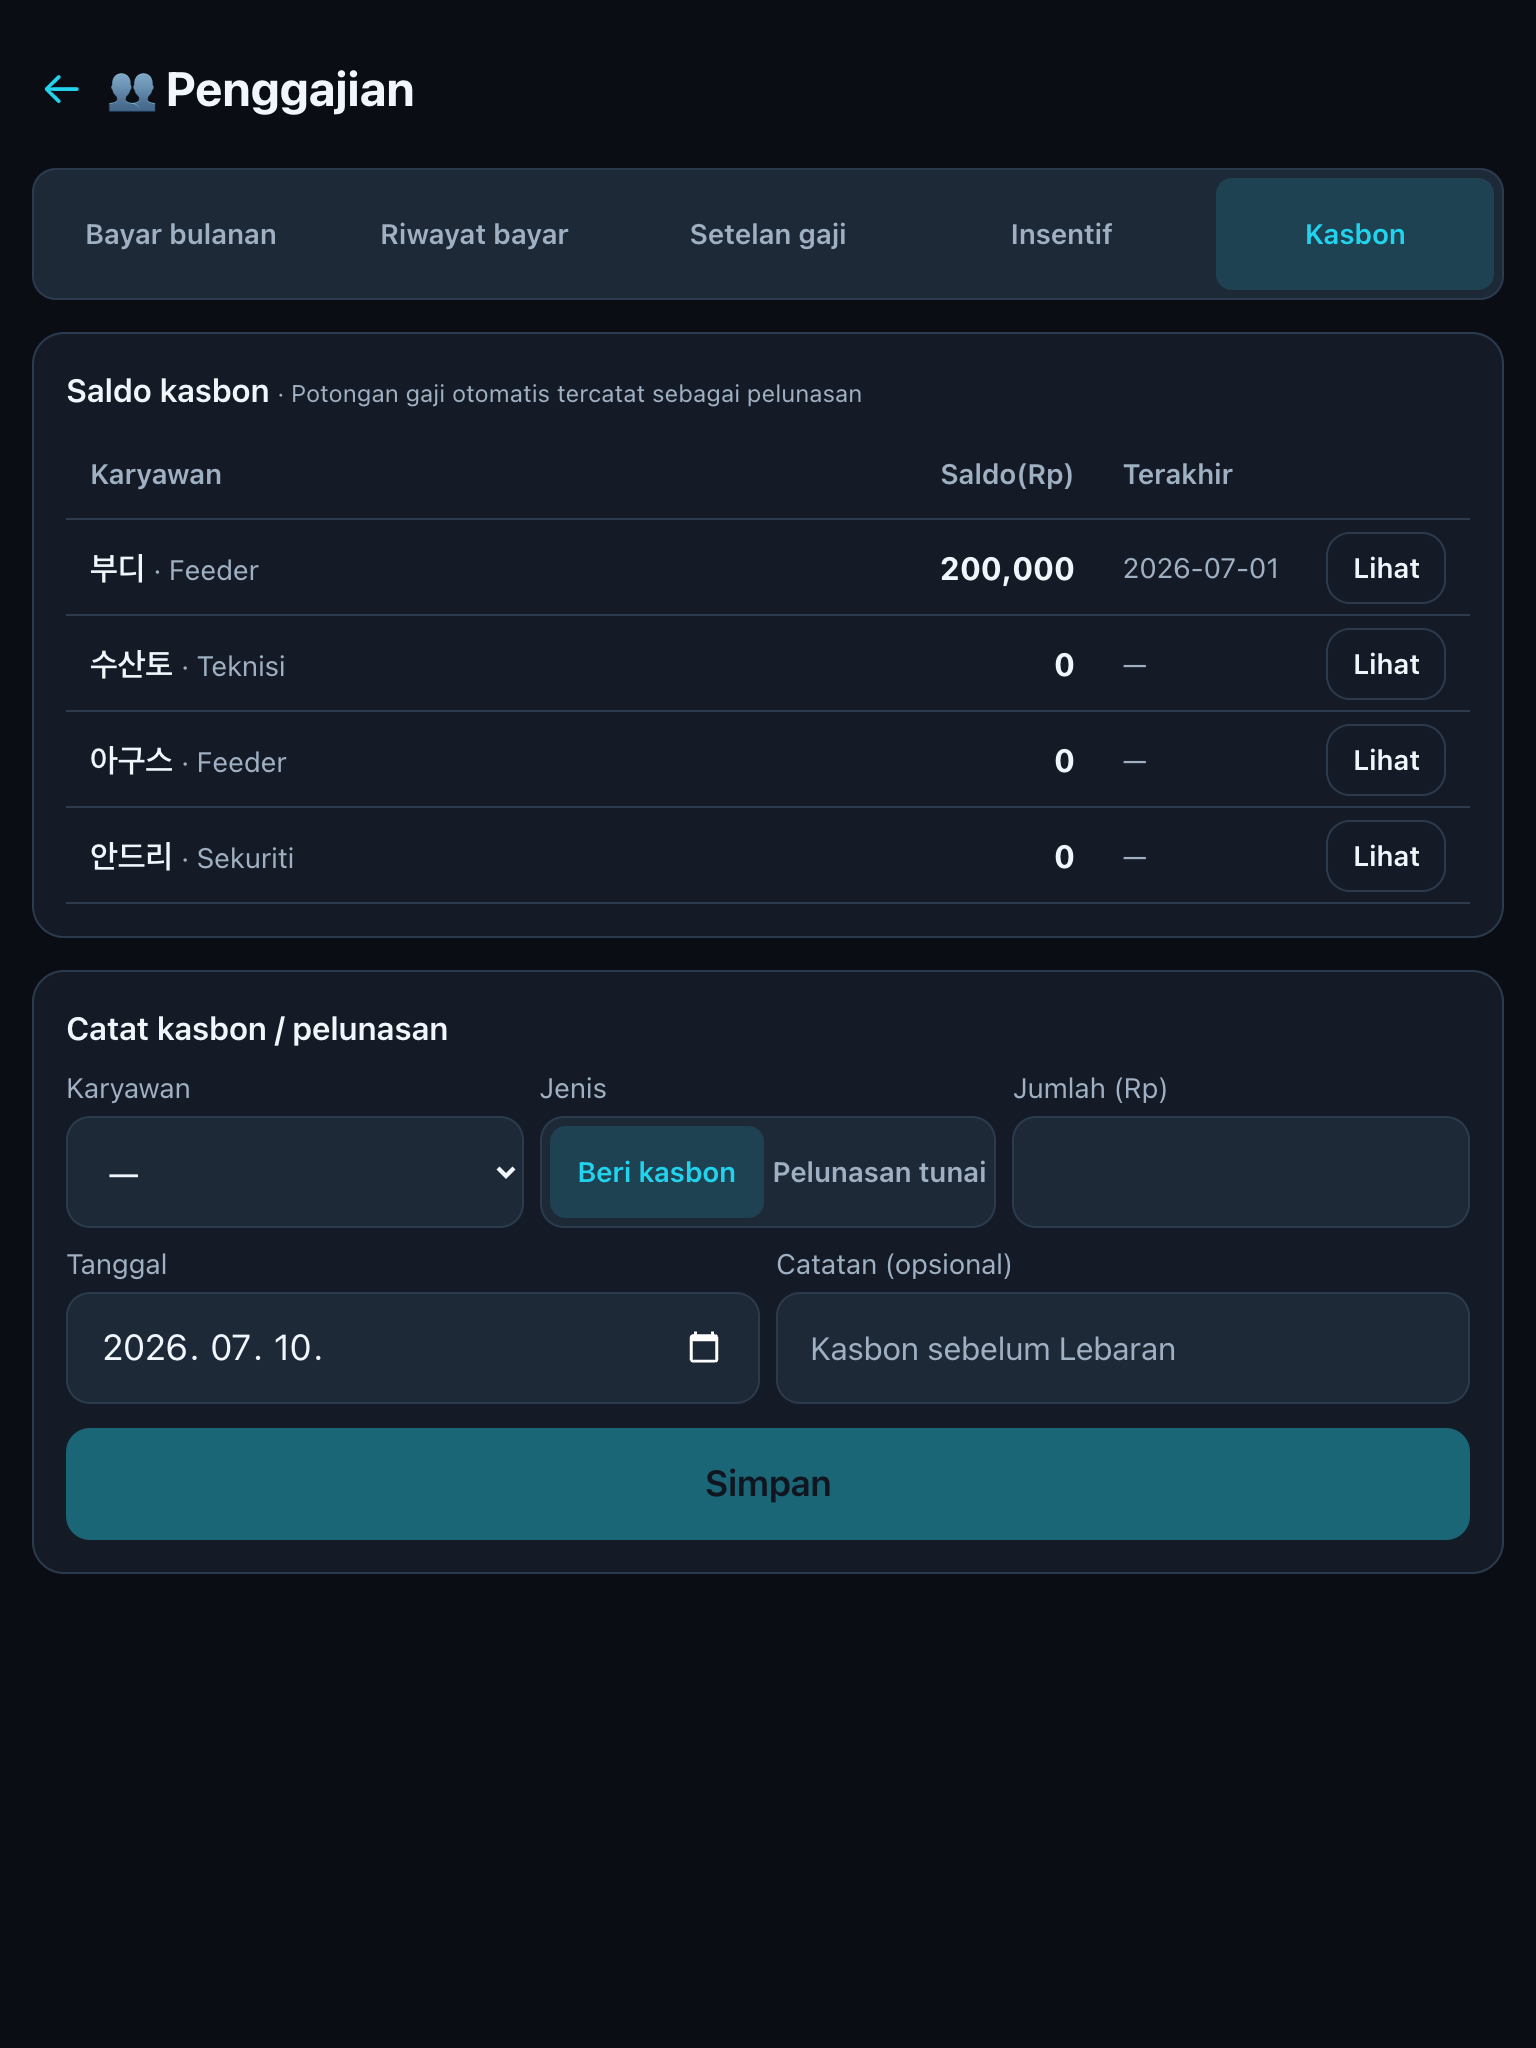This screenshot has width=1536, height=2048.
Task: Open the Insentif tab
Action: point(1061,234)
